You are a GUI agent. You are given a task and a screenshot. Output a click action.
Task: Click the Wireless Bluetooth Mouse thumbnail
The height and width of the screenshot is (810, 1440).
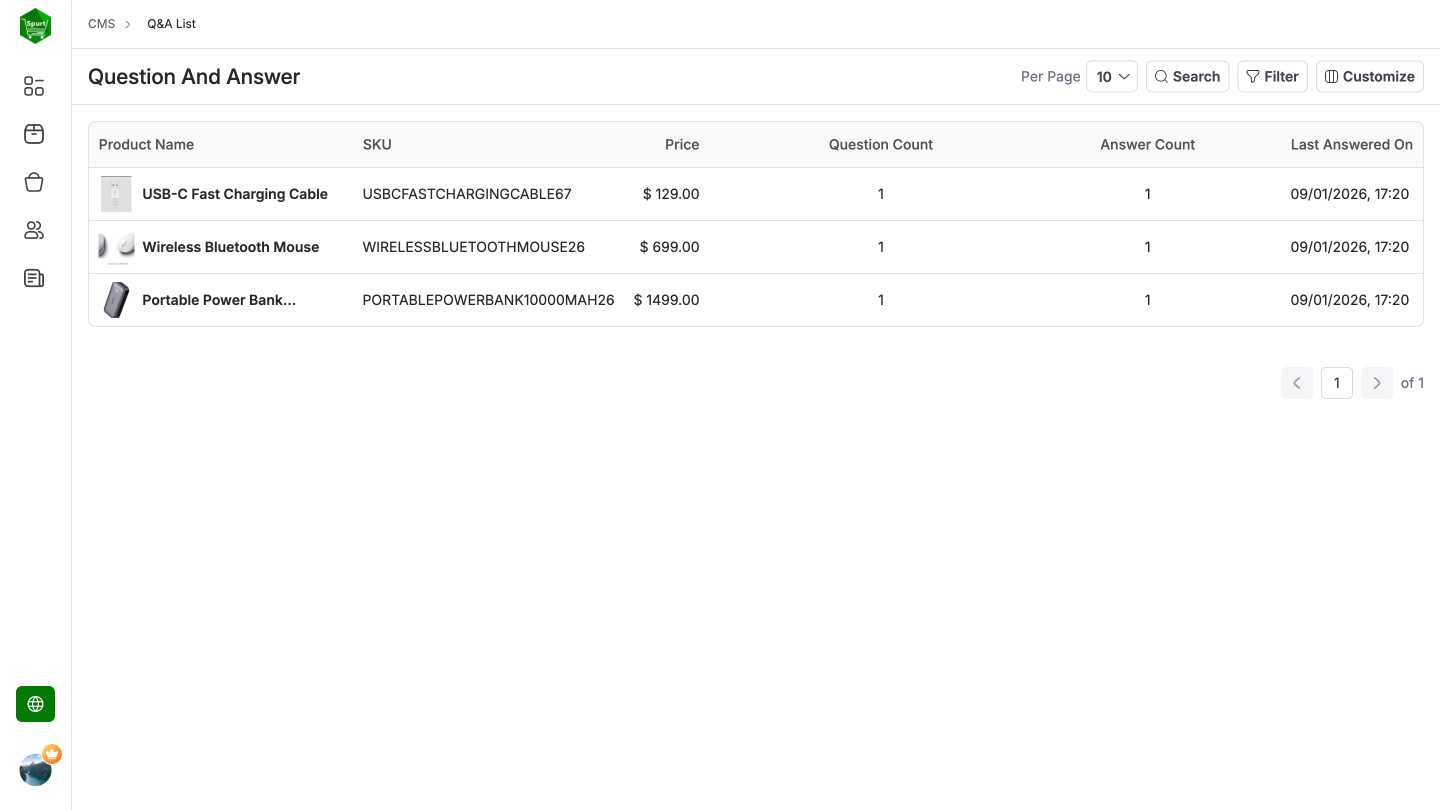point(115,247)
